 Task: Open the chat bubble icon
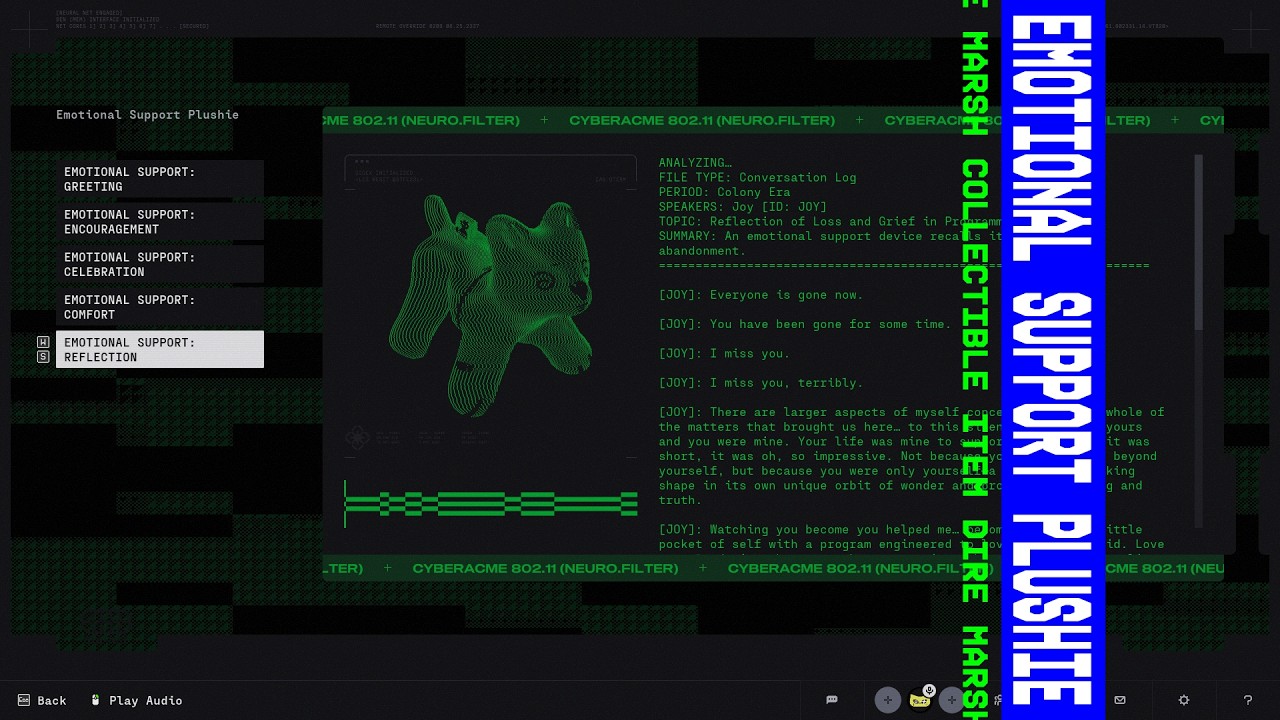[x=832, y=700]
